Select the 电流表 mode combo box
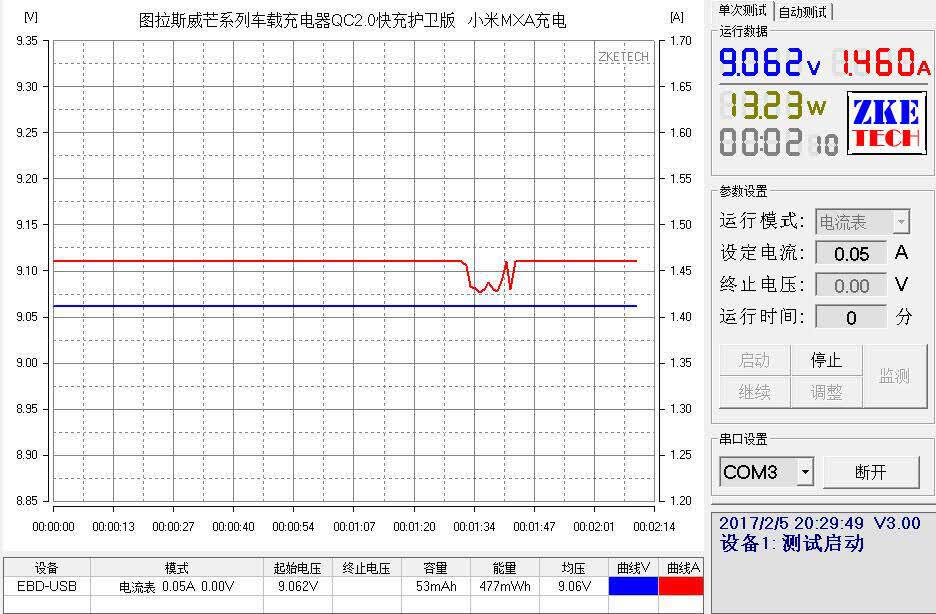Screen dimensions: 936x614 863,222
